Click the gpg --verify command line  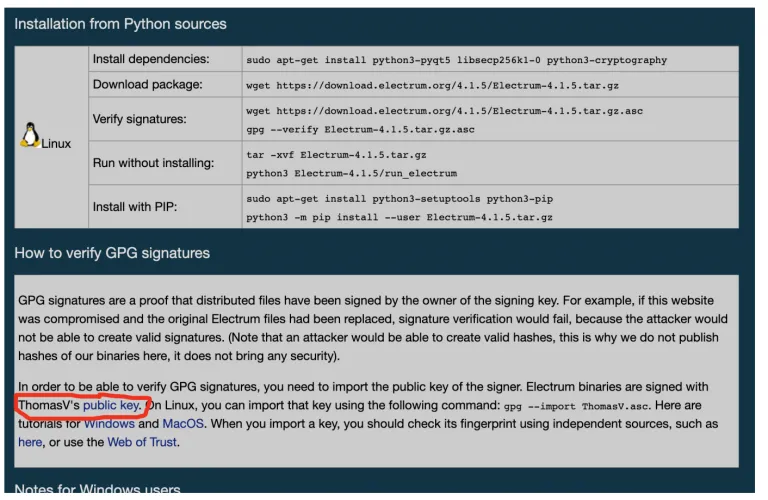pyautogui.click(x=360, y=130)
